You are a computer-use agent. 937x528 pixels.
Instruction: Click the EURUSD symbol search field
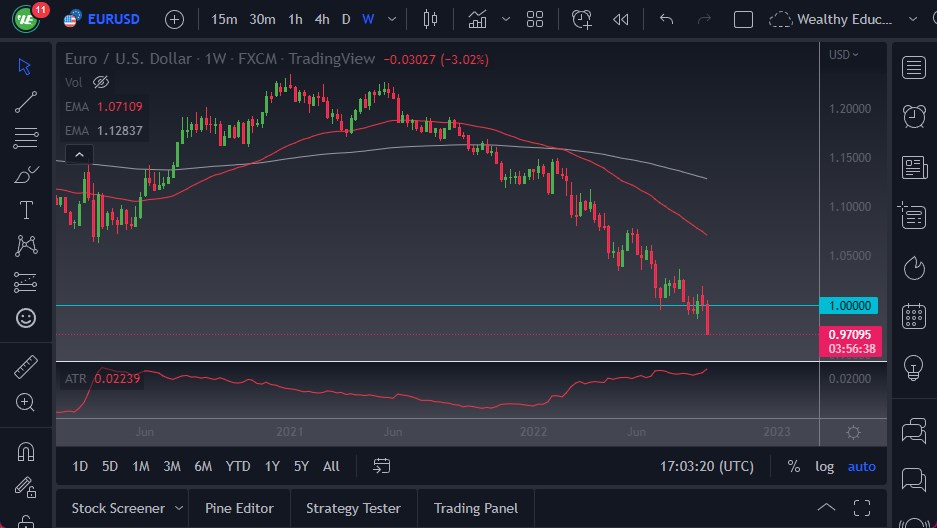[113, 19]
